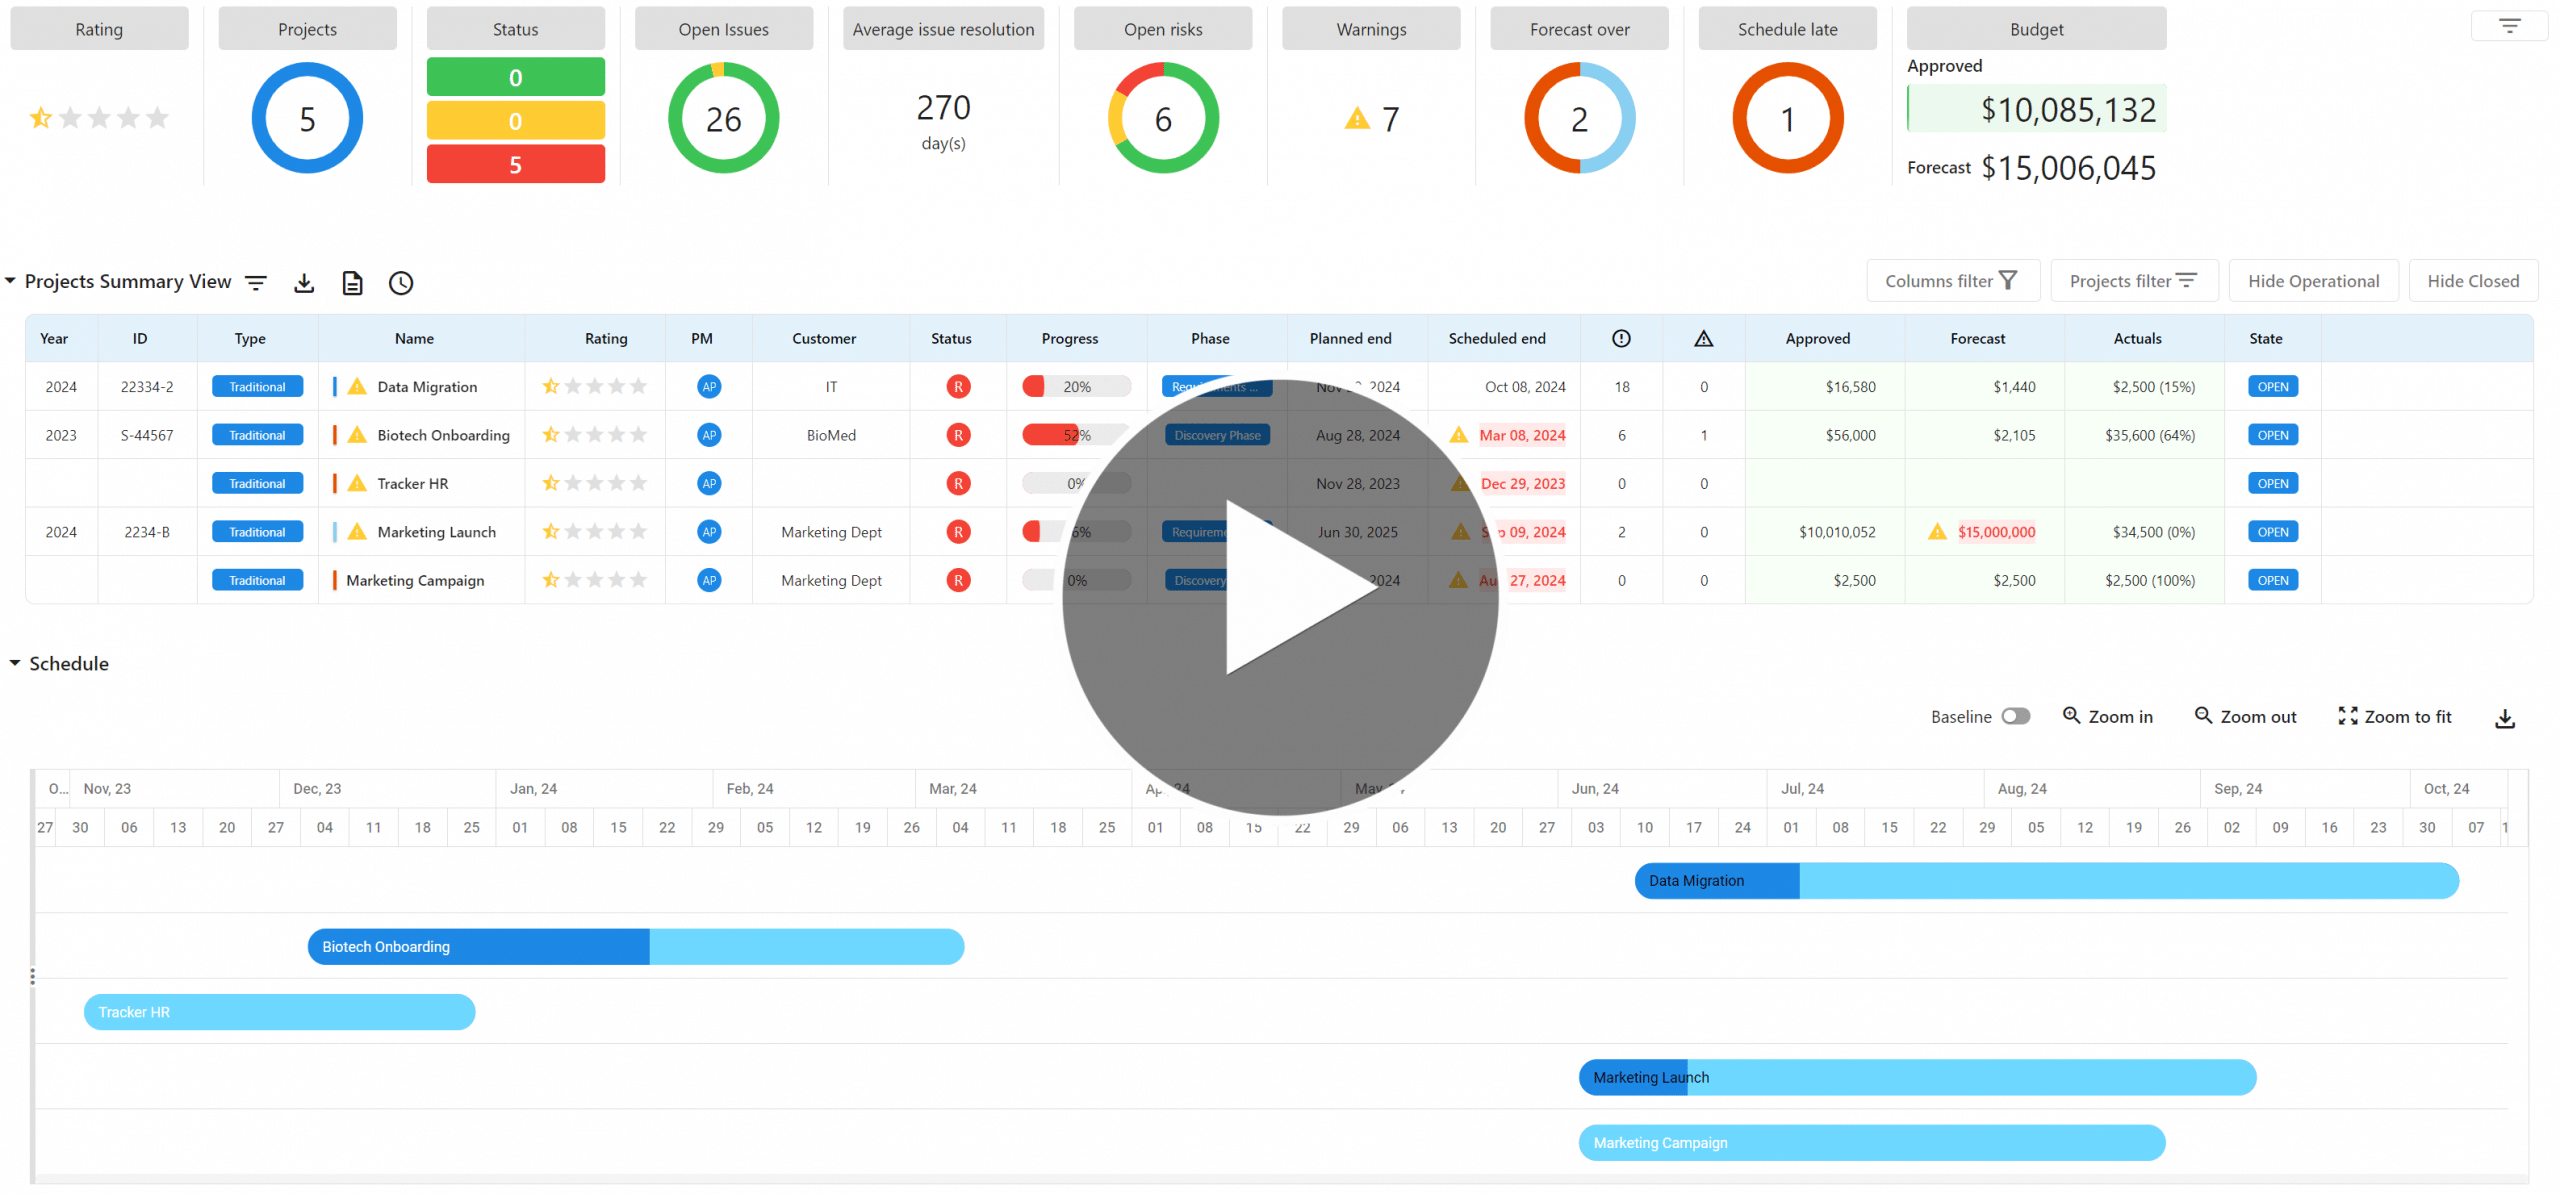The height and width of the screenshot is (1194, 2560).
Task: Open the history clock icon
Action: pyautogui.click(x=401, y=283)
